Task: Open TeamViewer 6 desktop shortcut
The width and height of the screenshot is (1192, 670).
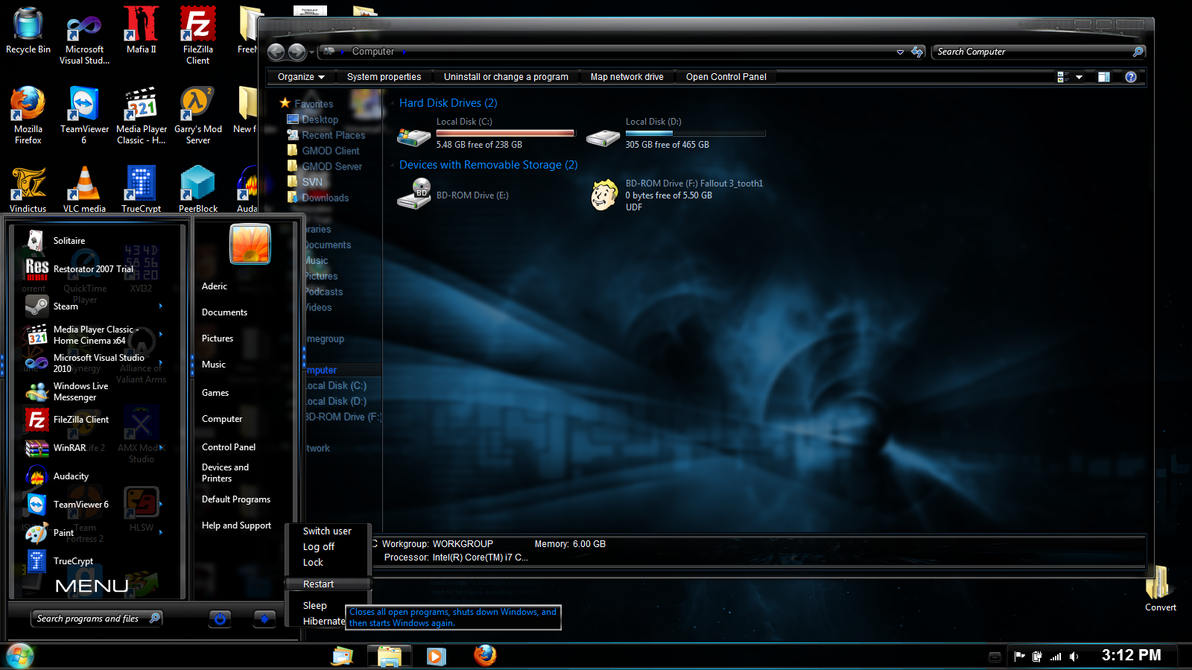Action: 84,116
